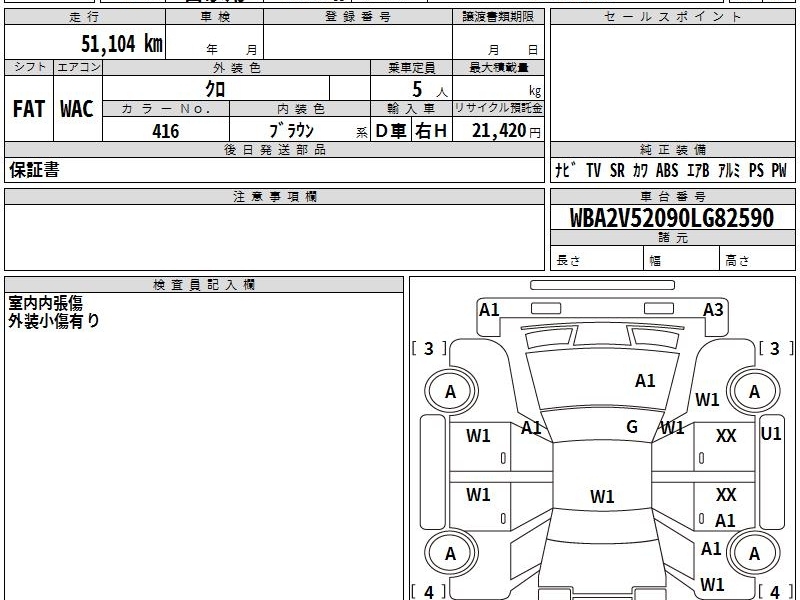Select the 車検 header cell
The width and height of the screenshot is (800, 600).
click(215, 17)
